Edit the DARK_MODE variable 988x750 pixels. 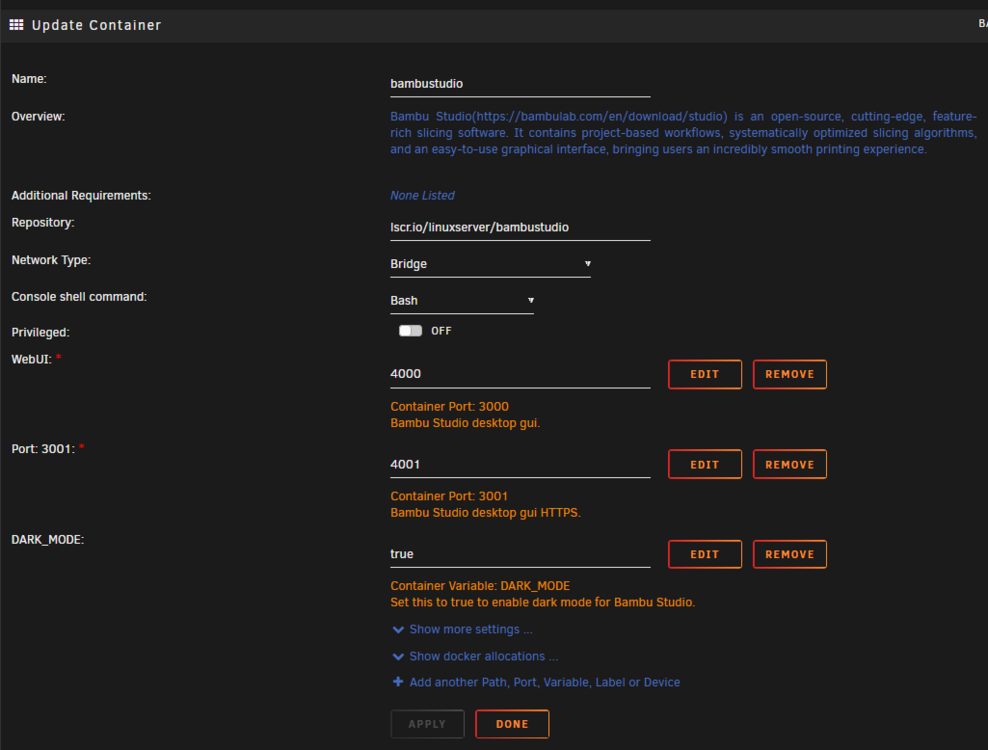[704, 555]
